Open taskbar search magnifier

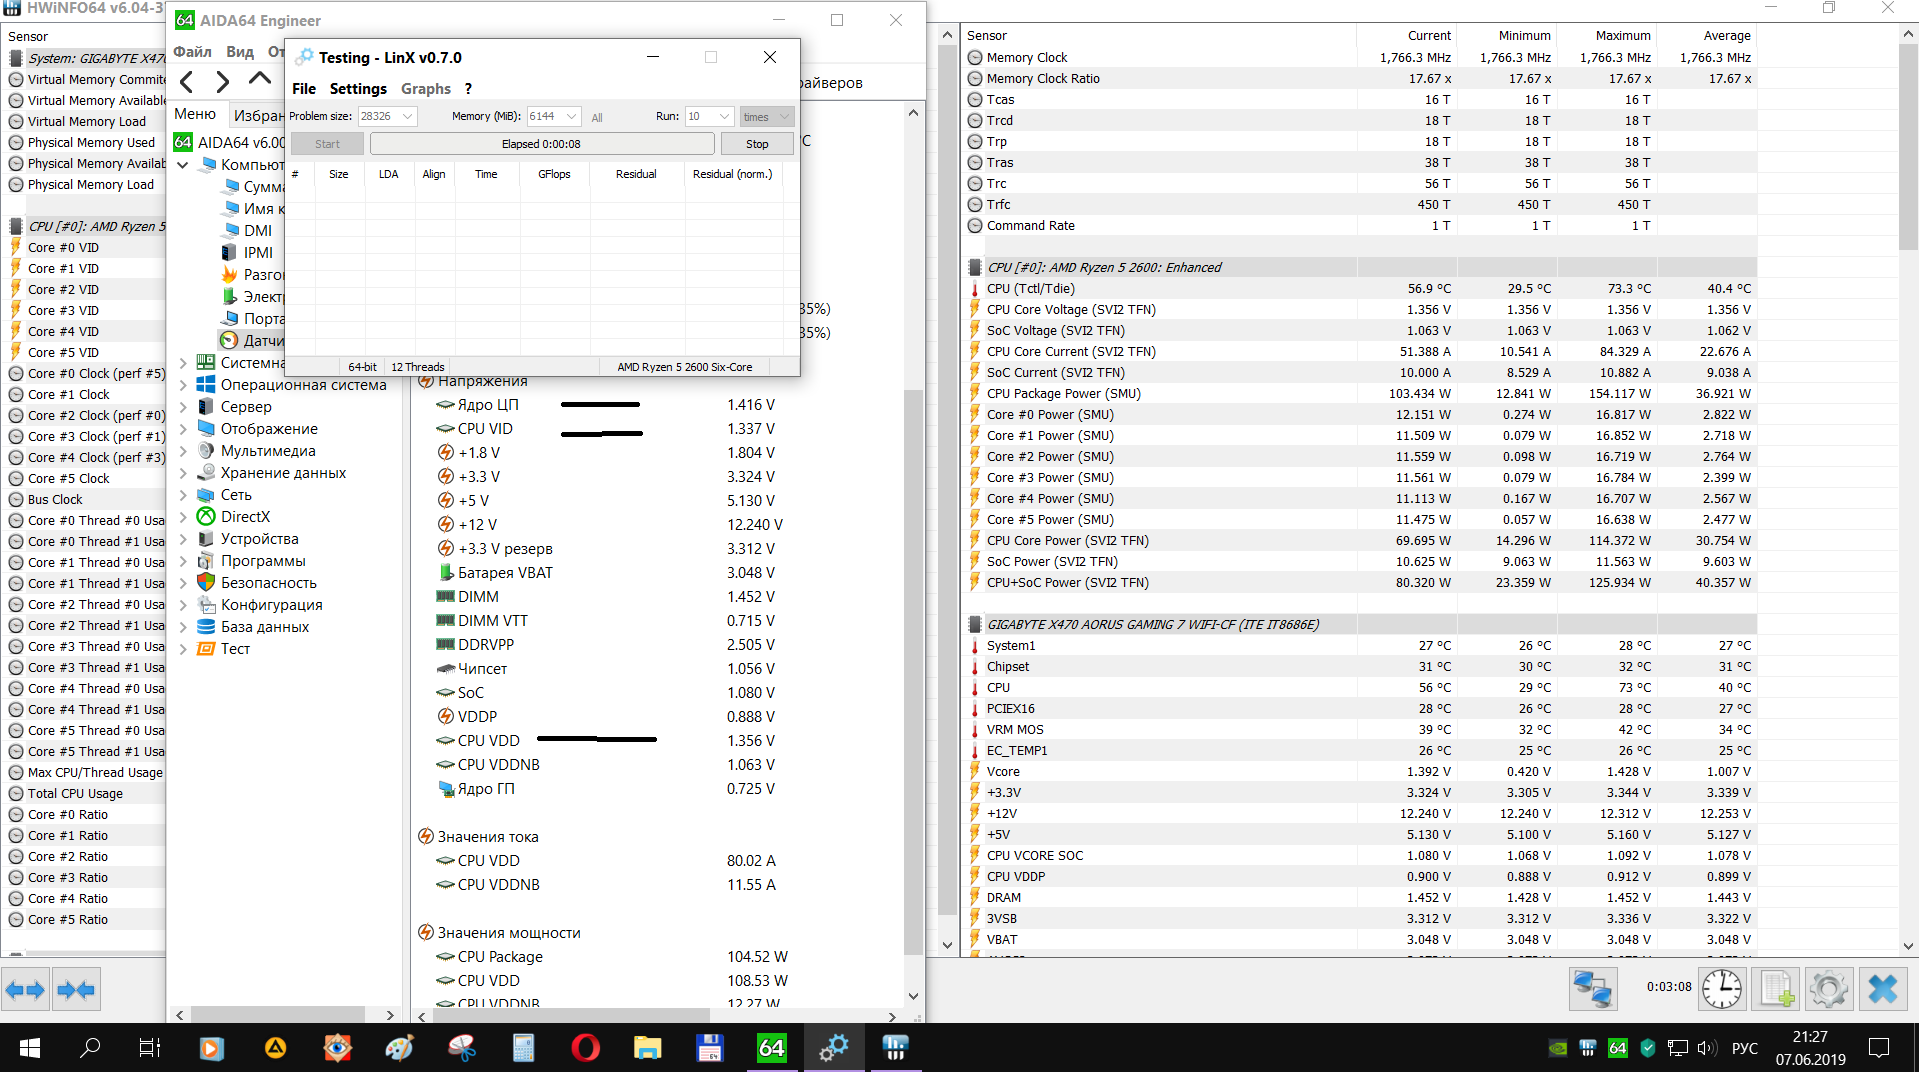pos(90,1048)
